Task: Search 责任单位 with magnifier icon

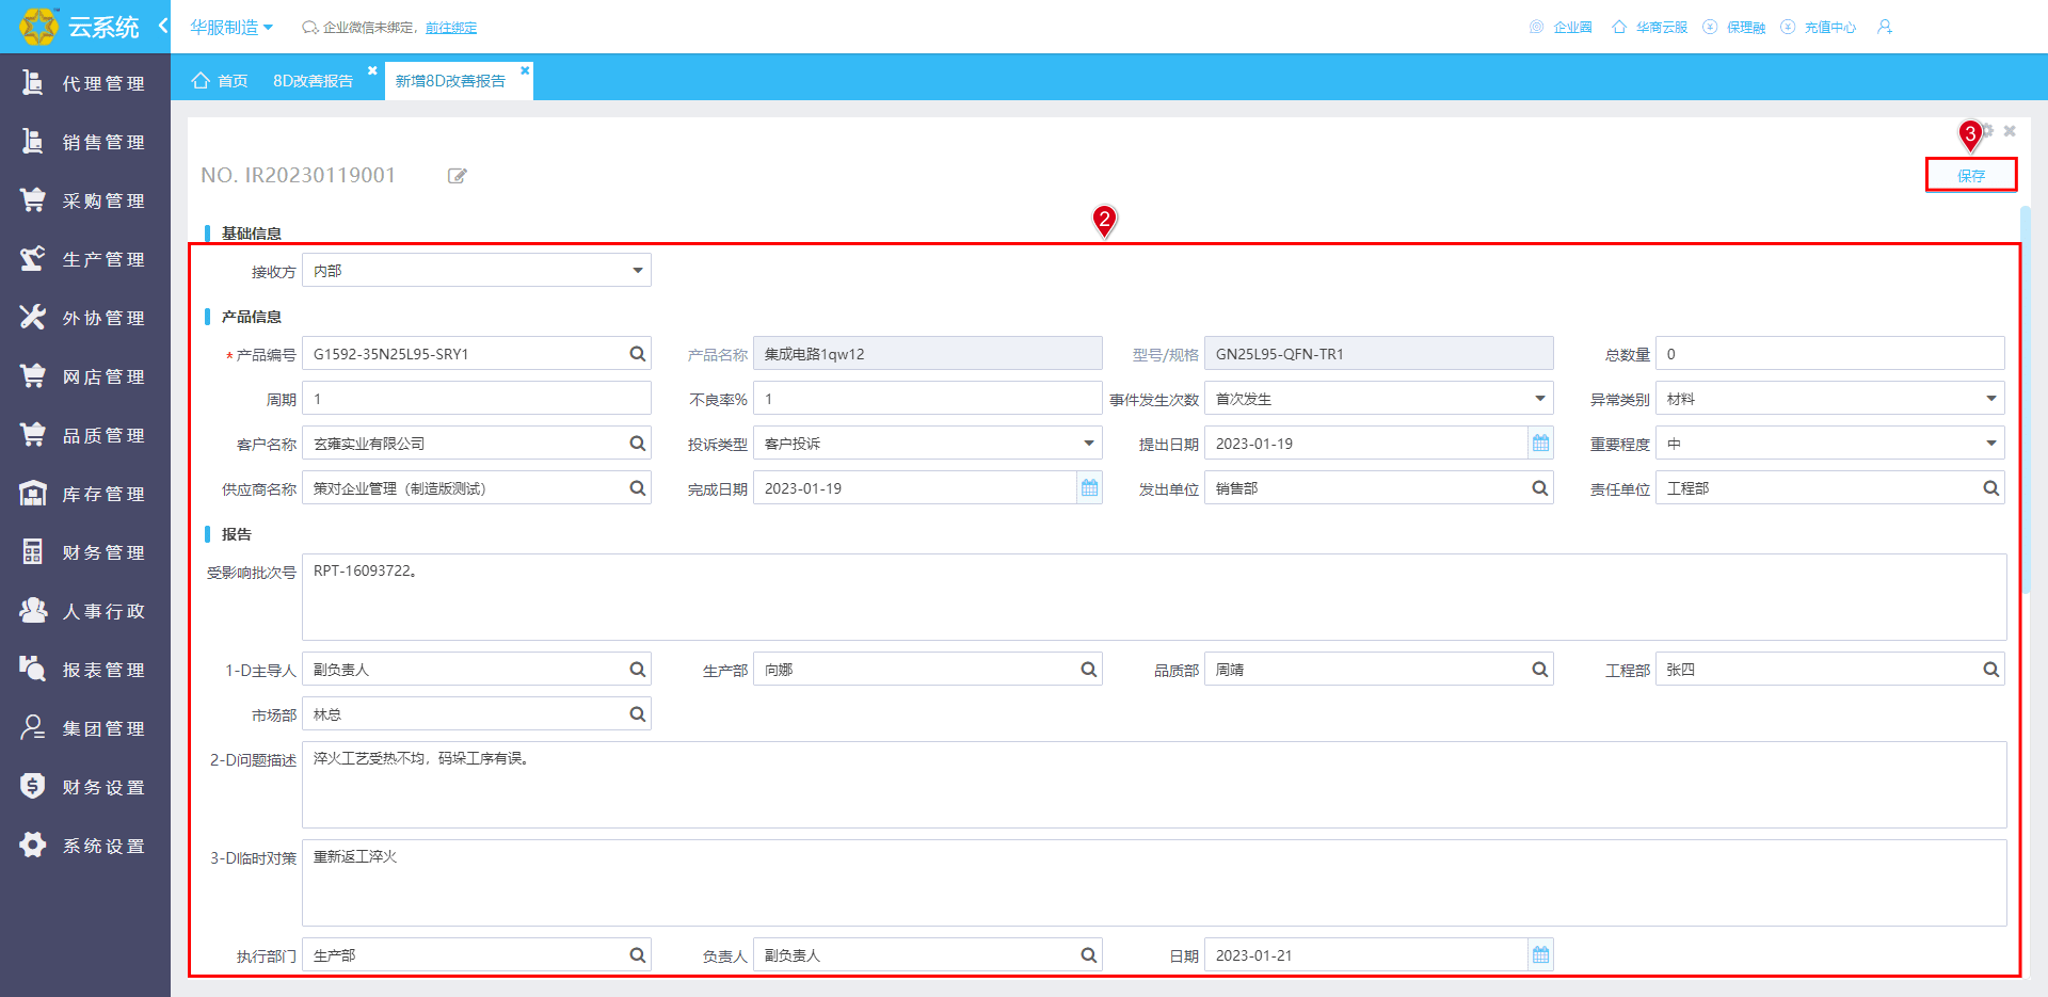Action: (1991, 488)
